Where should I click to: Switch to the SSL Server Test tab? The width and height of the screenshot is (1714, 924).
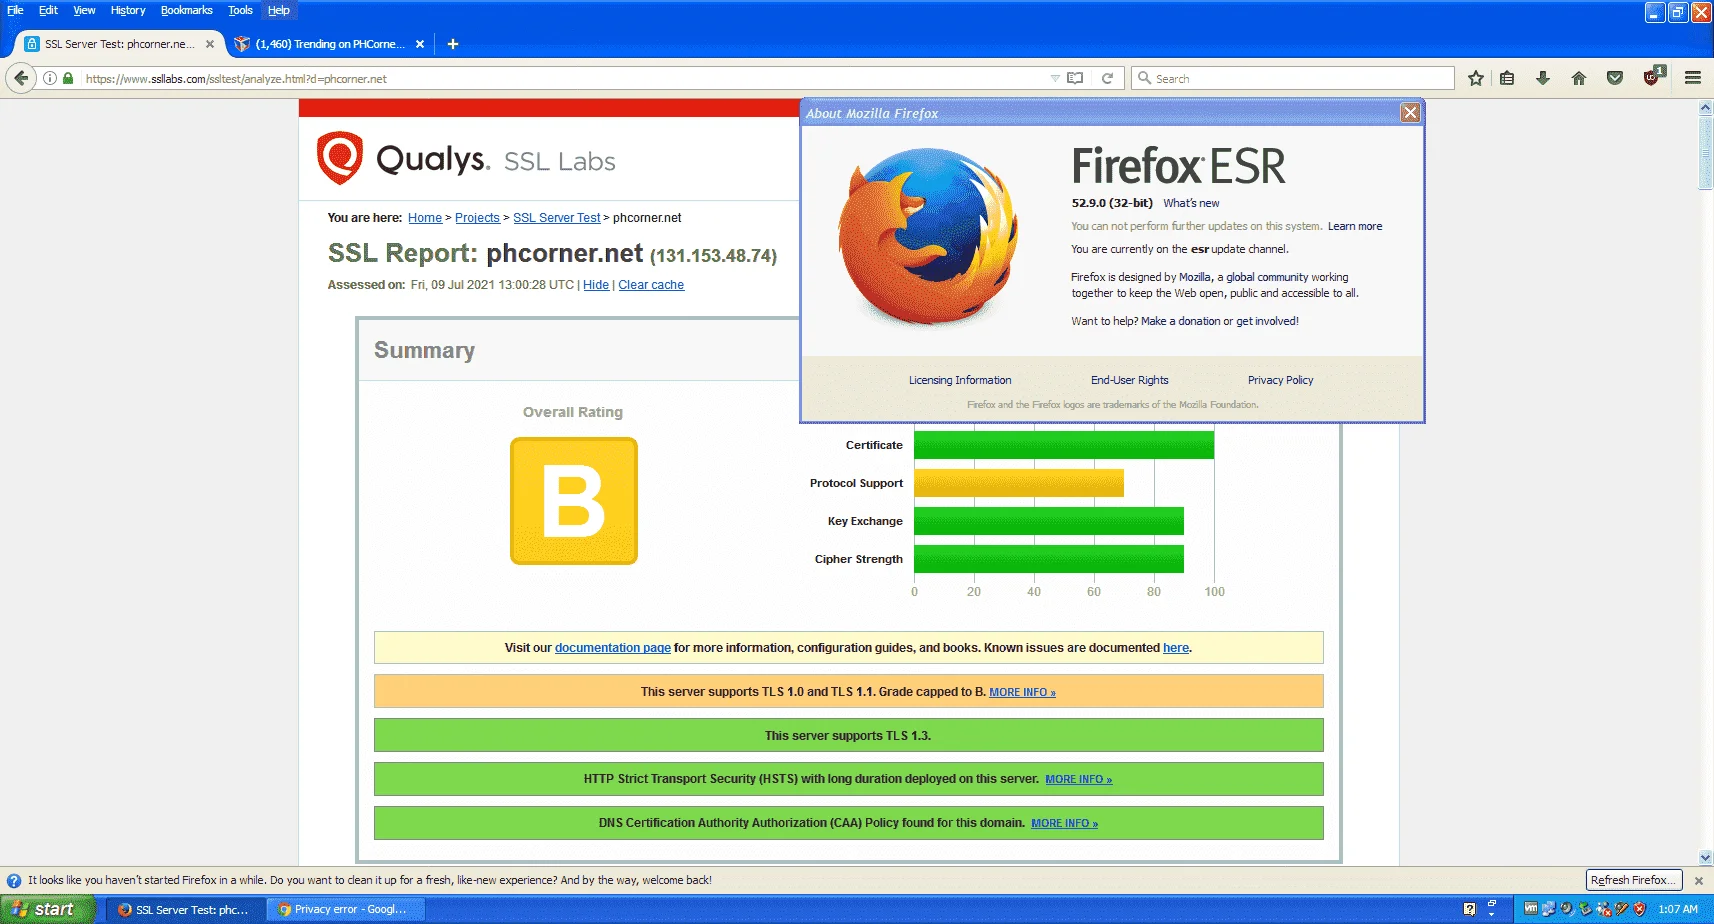pos(120,44)
